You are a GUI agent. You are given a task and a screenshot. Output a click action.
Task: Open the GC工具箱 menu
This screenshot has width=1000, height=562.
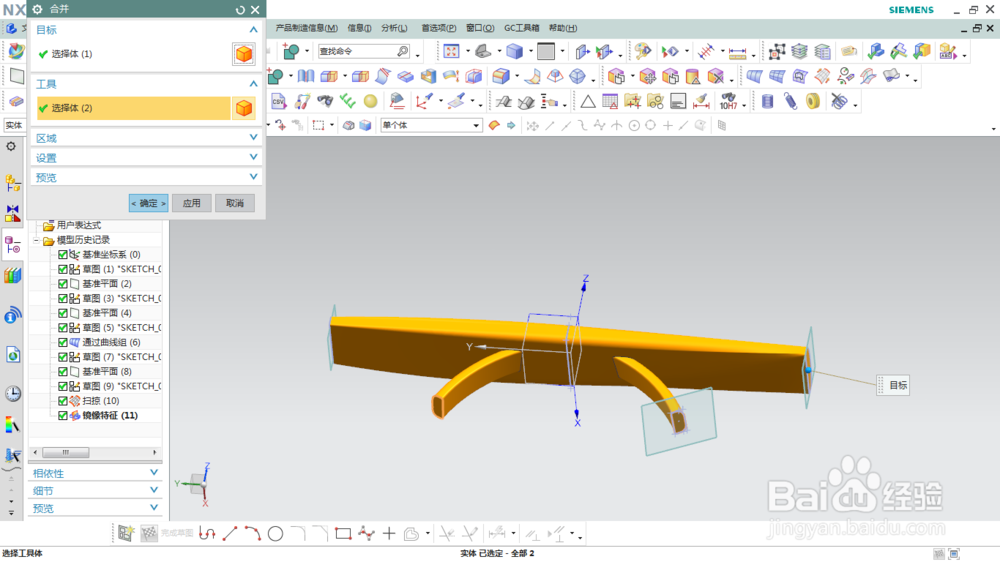click(522, 28)
